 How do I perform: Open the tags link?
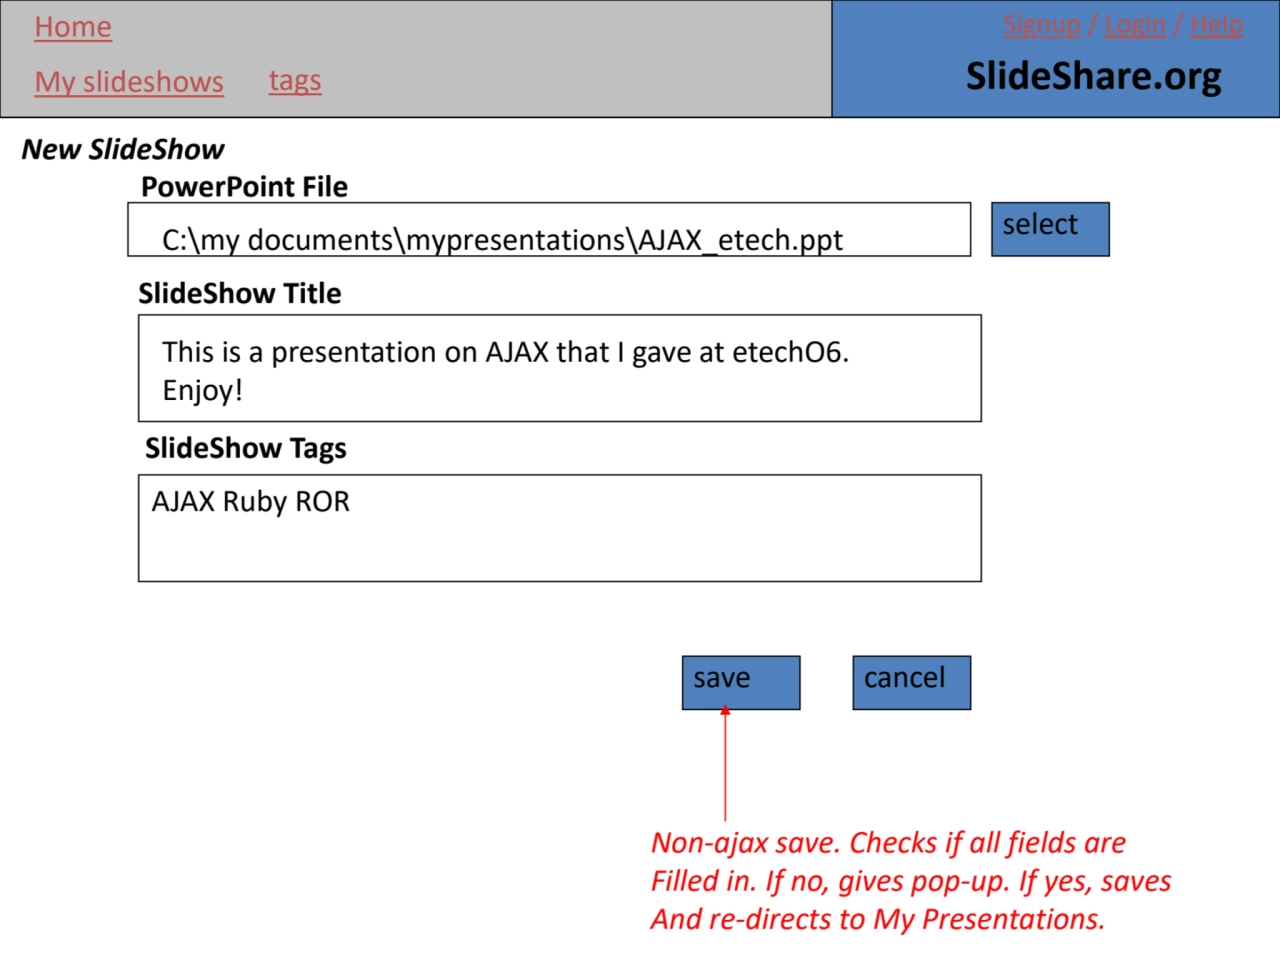pyautogui.click(x=295, y=80)
